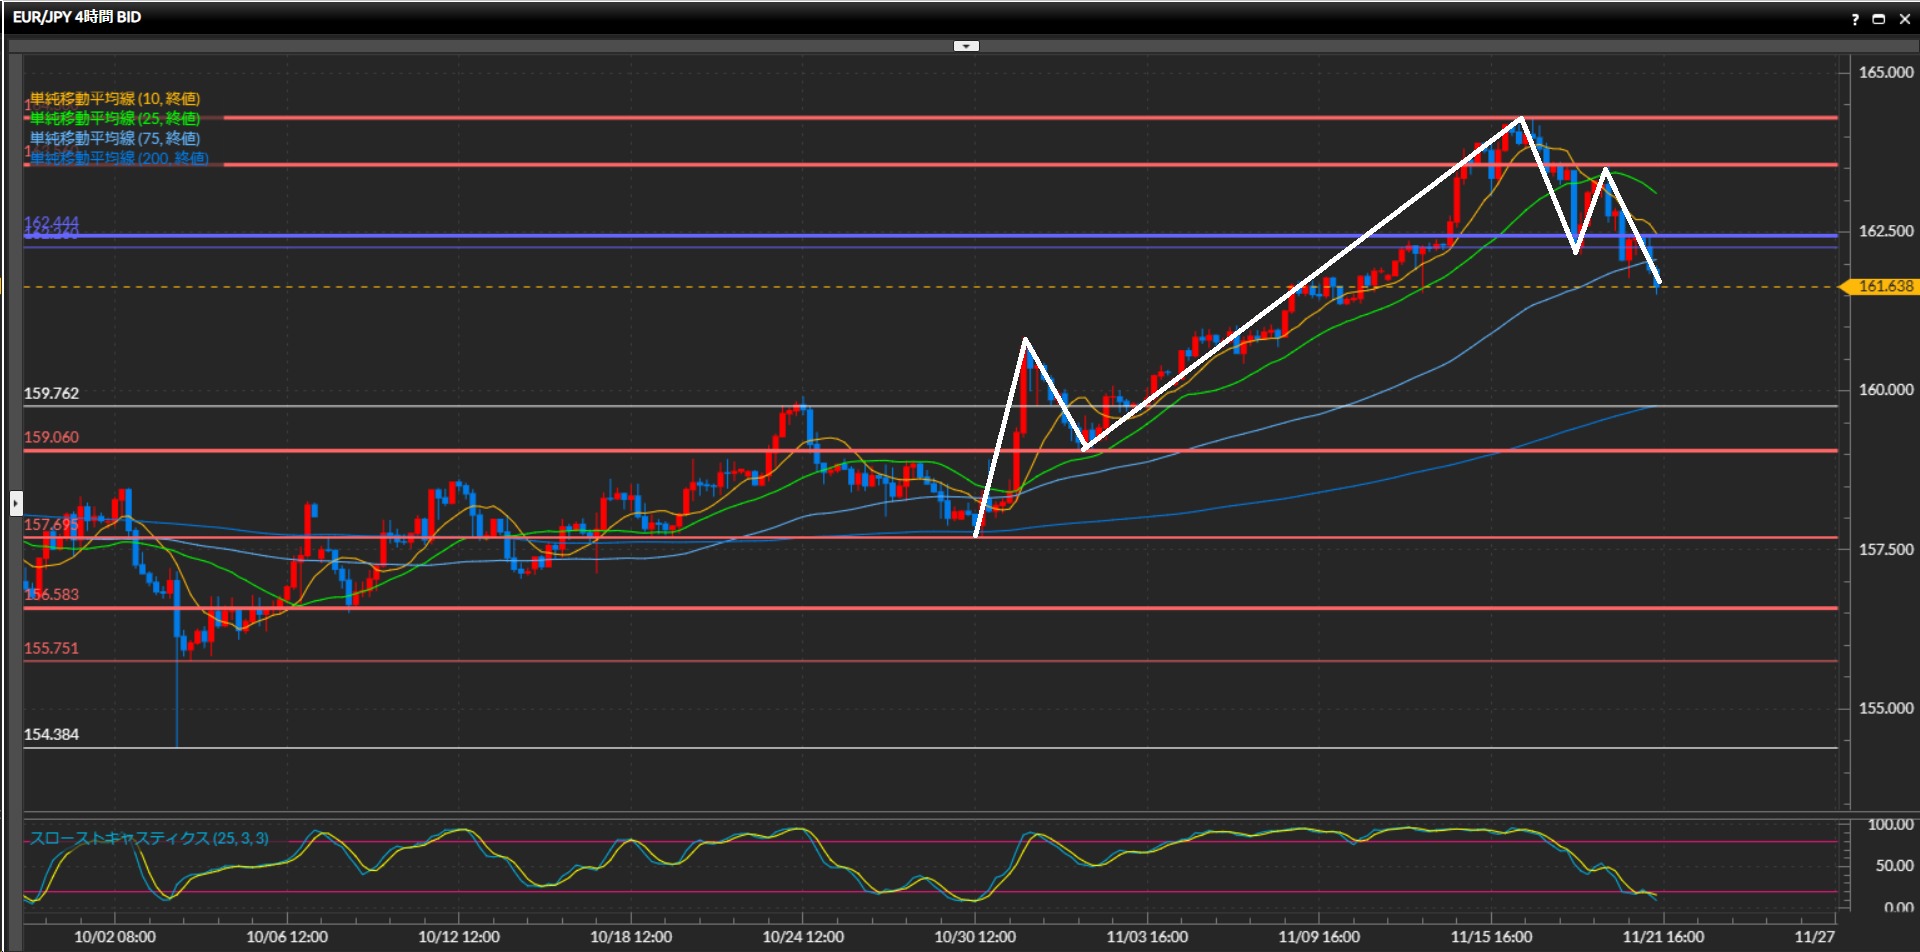
Task: Select the 154.384 white horizontal line label
Action: click(52, 735)
